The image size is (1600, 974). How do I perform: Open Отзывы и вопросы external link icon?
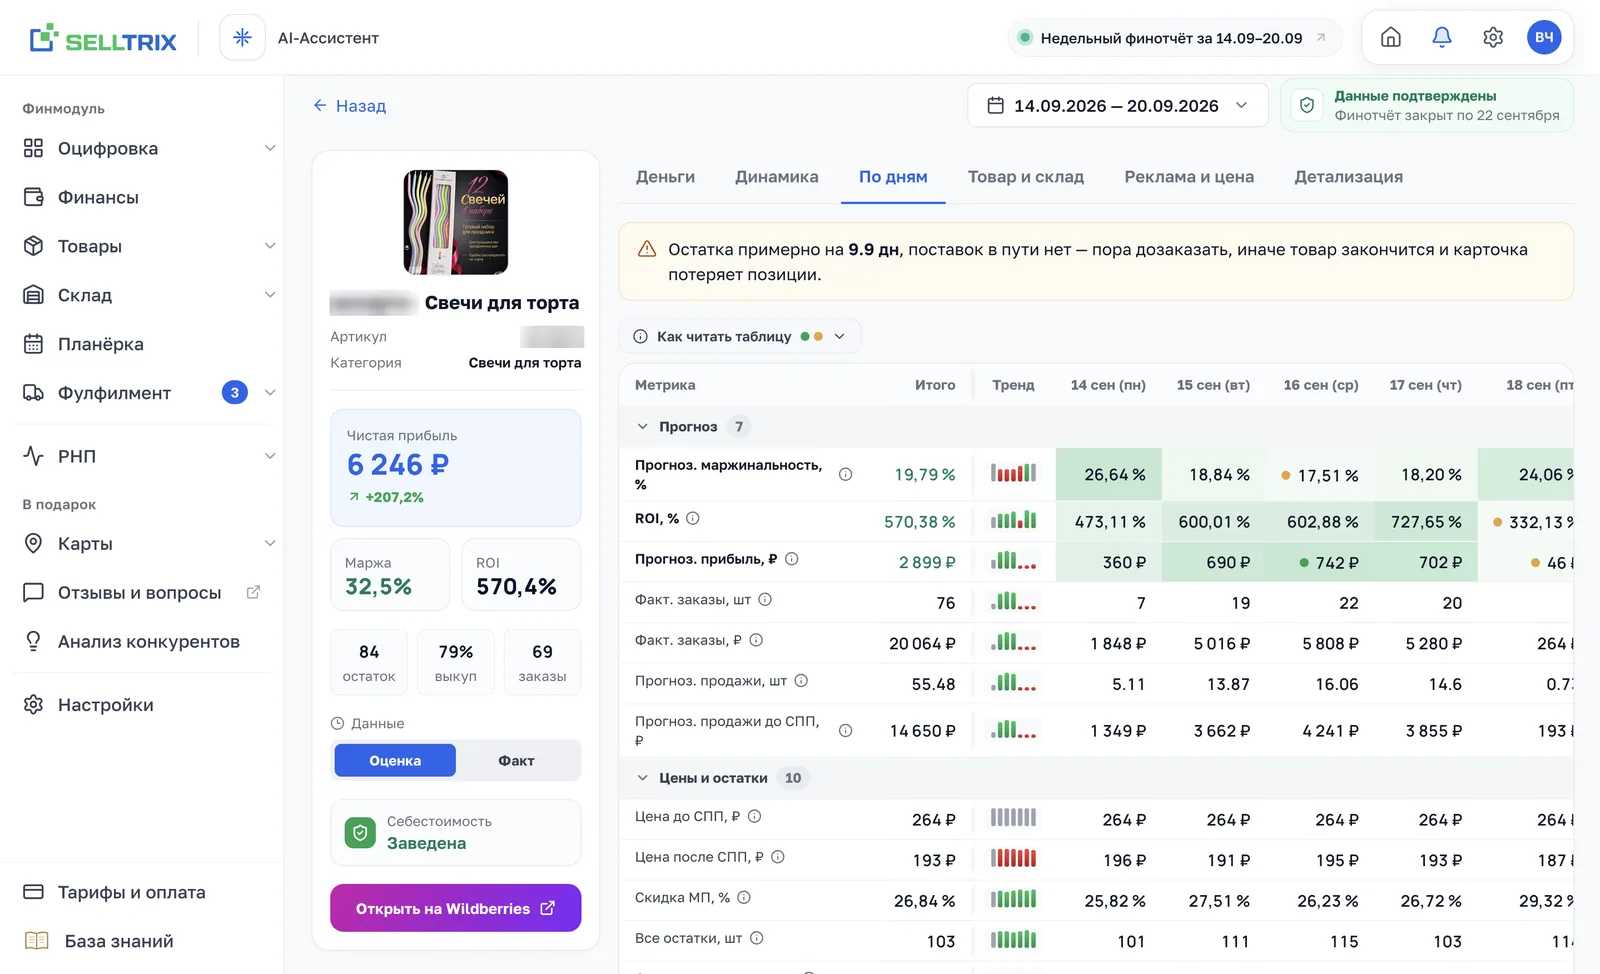coord(253,592)
